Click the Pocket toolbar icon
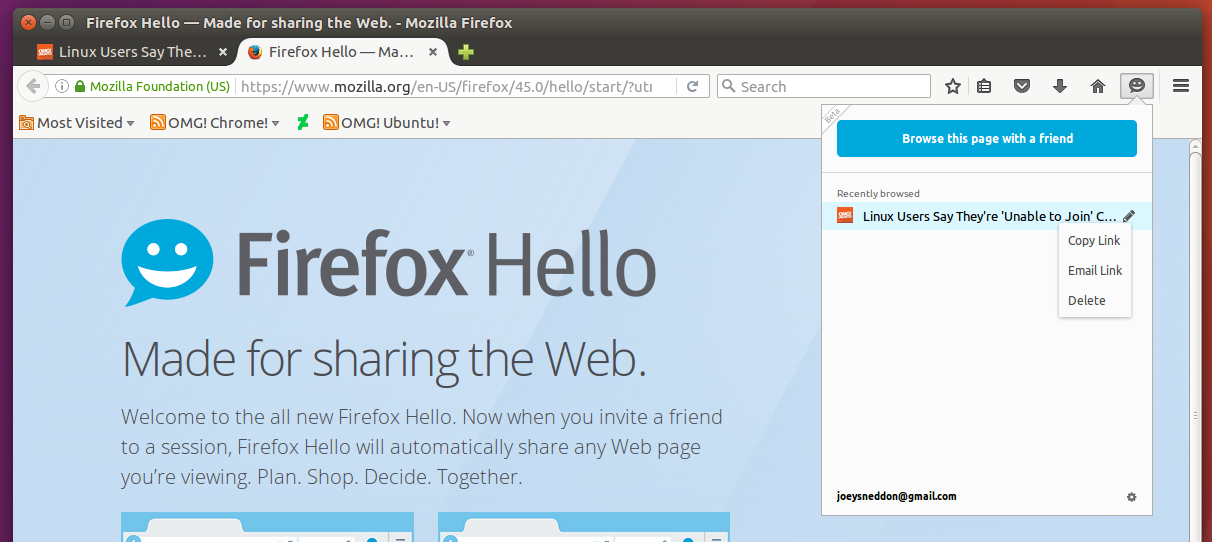Viewport: 1212px width, 542px height. (x=1022, y=86)
